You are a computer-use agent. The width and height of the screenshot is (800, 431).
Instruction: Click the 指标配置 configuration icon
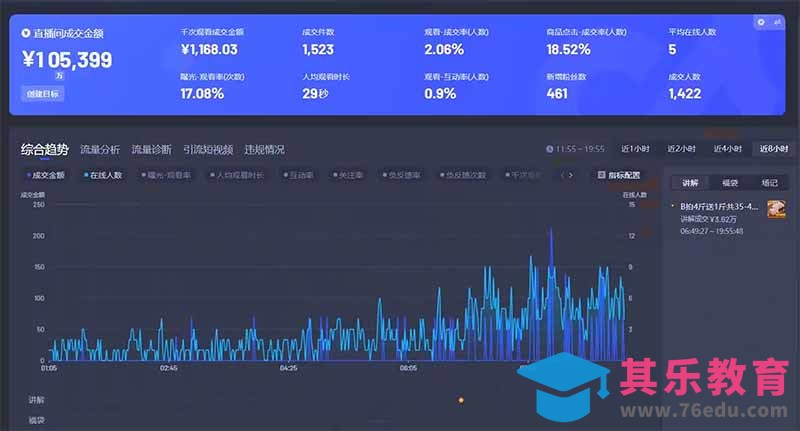[x=600, y=175]
